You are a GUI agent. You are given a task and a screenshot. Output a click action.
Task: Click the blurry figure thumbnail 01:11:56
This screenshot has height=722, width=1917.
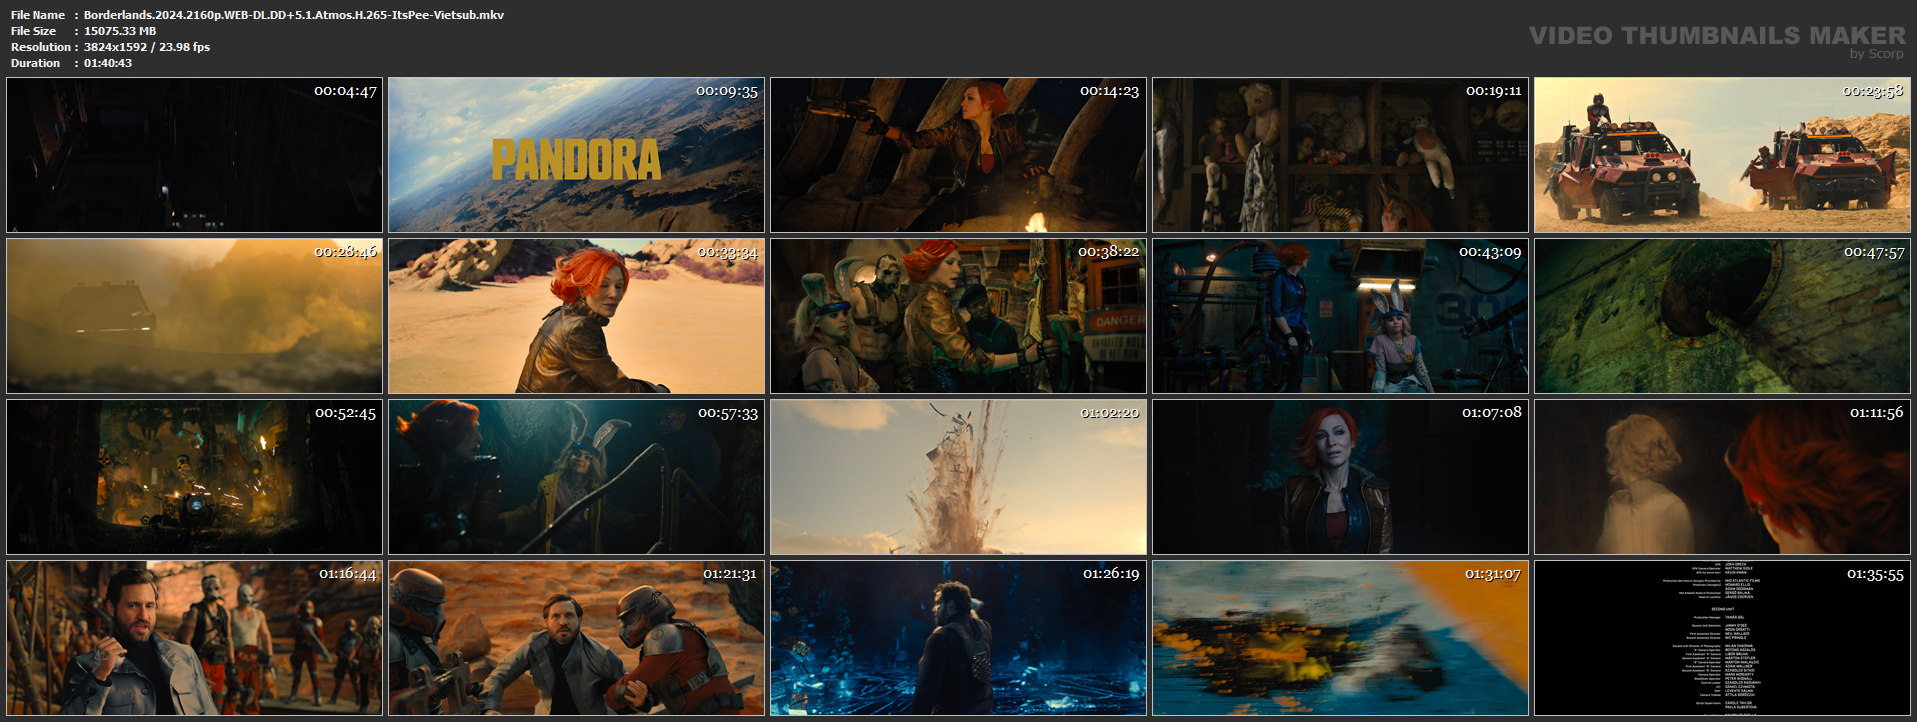tap(1722, 477)
